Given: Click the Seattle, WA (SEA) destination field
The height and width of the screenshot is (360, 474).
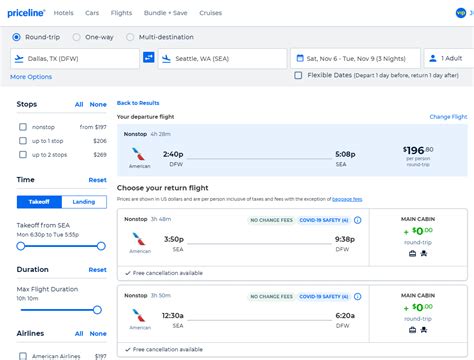Looking at the screenshot, I should [222, 59].
